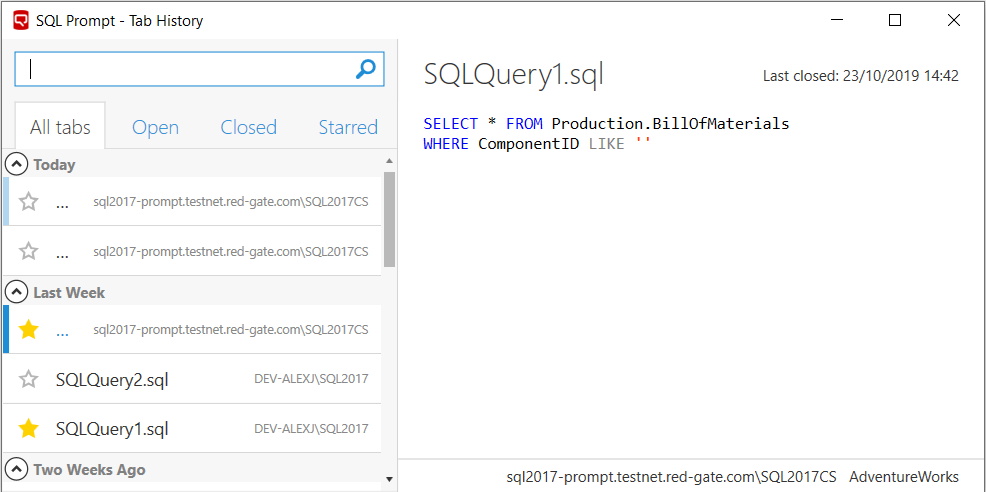Collapse the Last Week group
This screenshot has height=492, width=986.
(x=16, y=292)
